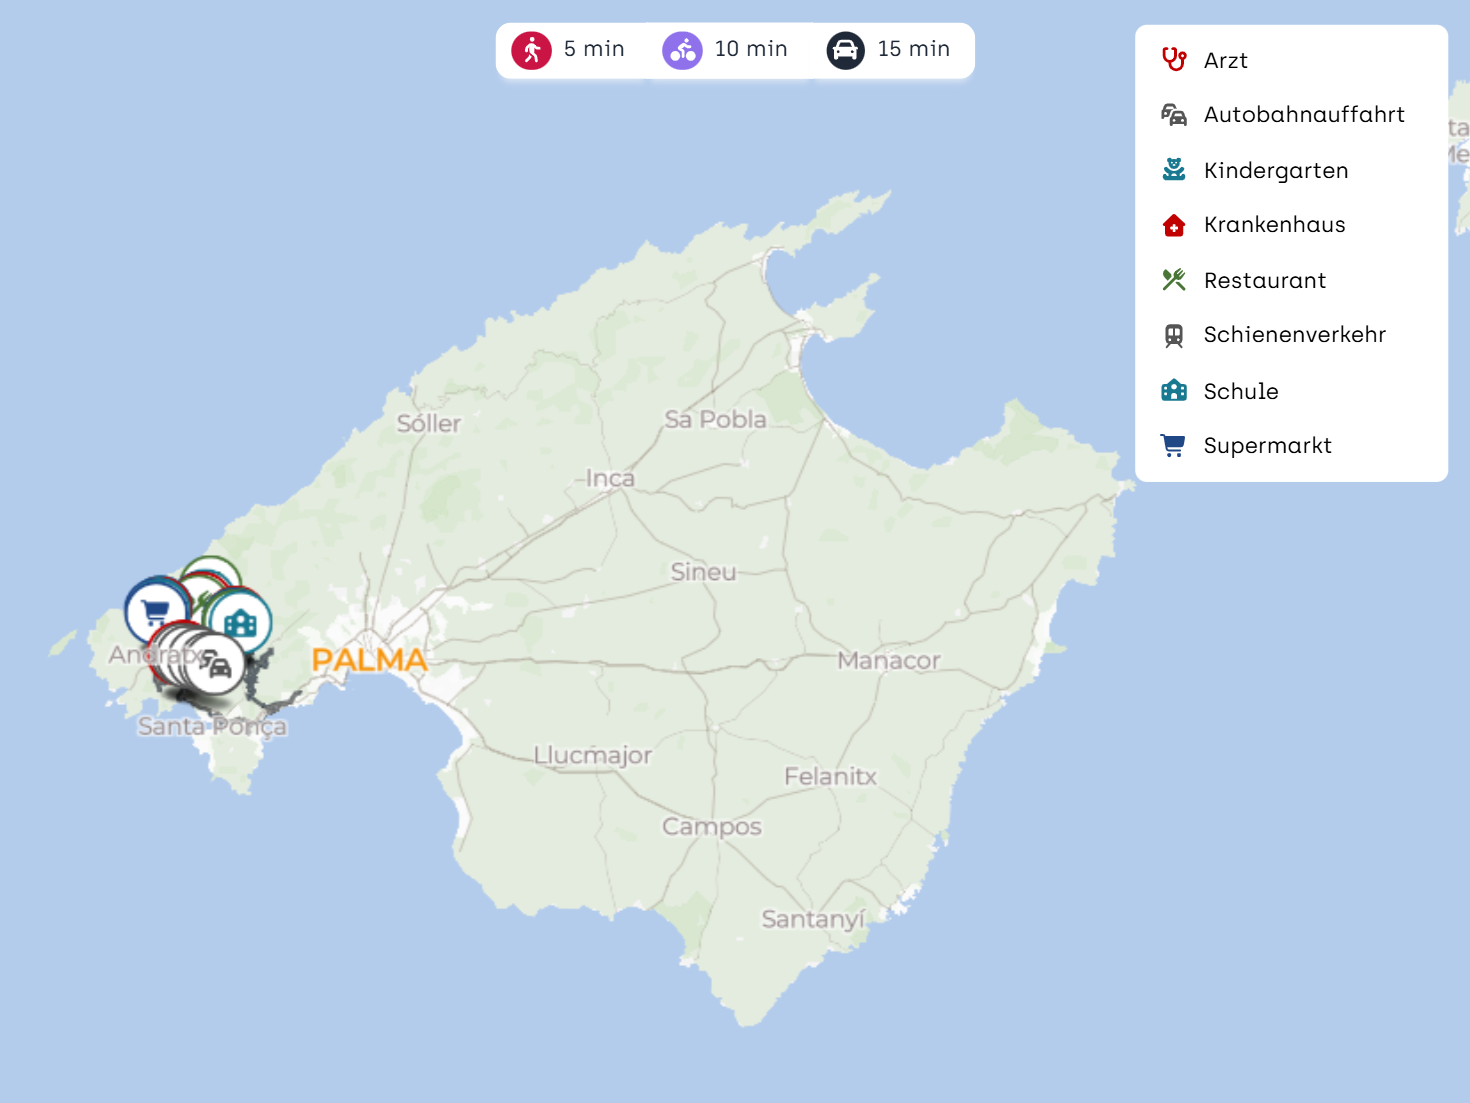The width and height of the screenshot is (1470, 1103).
Task: Choose the Schule entry in the legend
Action: click(x=1240, y=391)
